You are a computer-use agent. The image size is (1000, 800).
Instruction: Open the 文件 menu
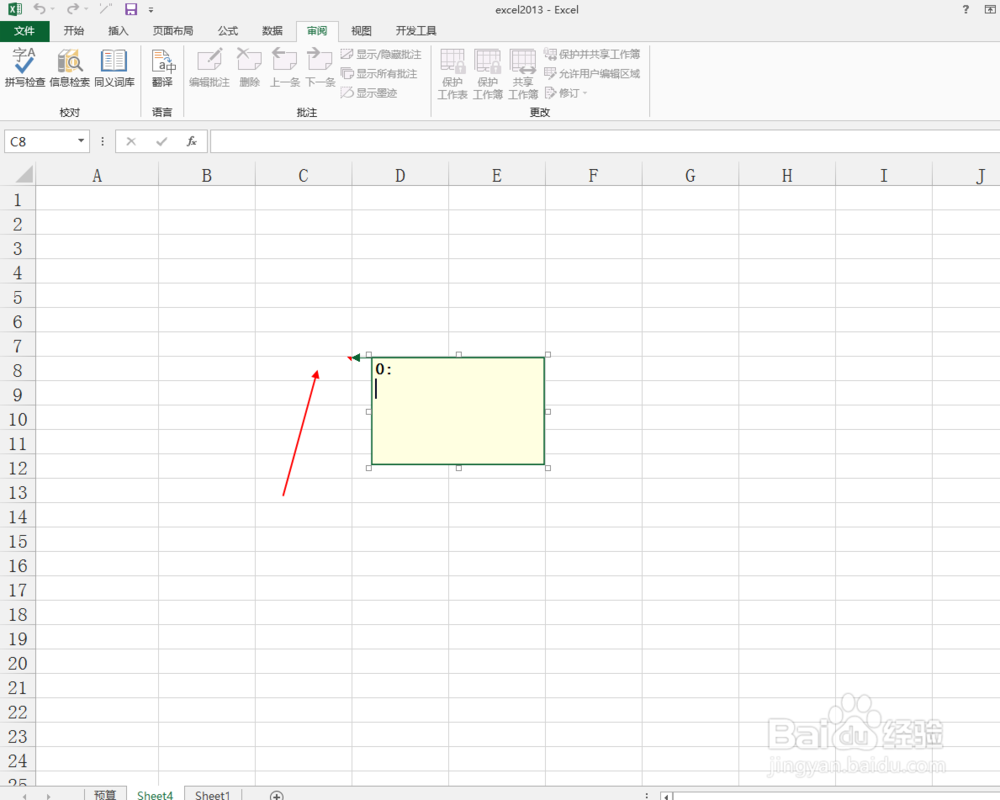(25, 30)
